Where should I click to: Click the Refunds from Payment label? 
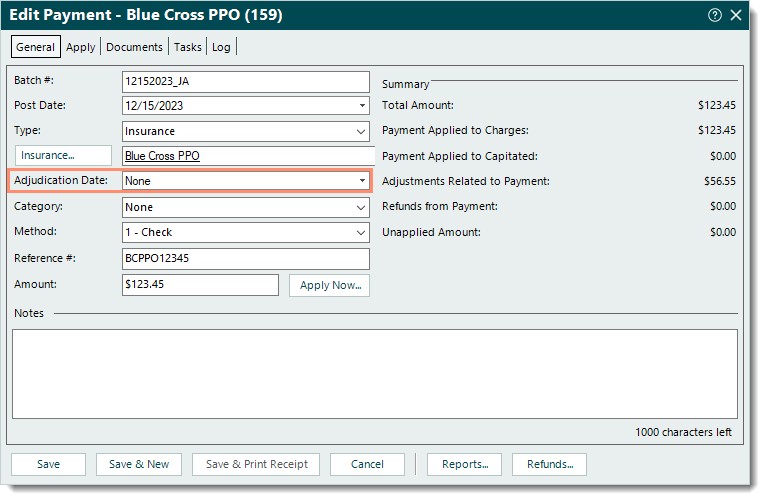[x=440, y=206]
